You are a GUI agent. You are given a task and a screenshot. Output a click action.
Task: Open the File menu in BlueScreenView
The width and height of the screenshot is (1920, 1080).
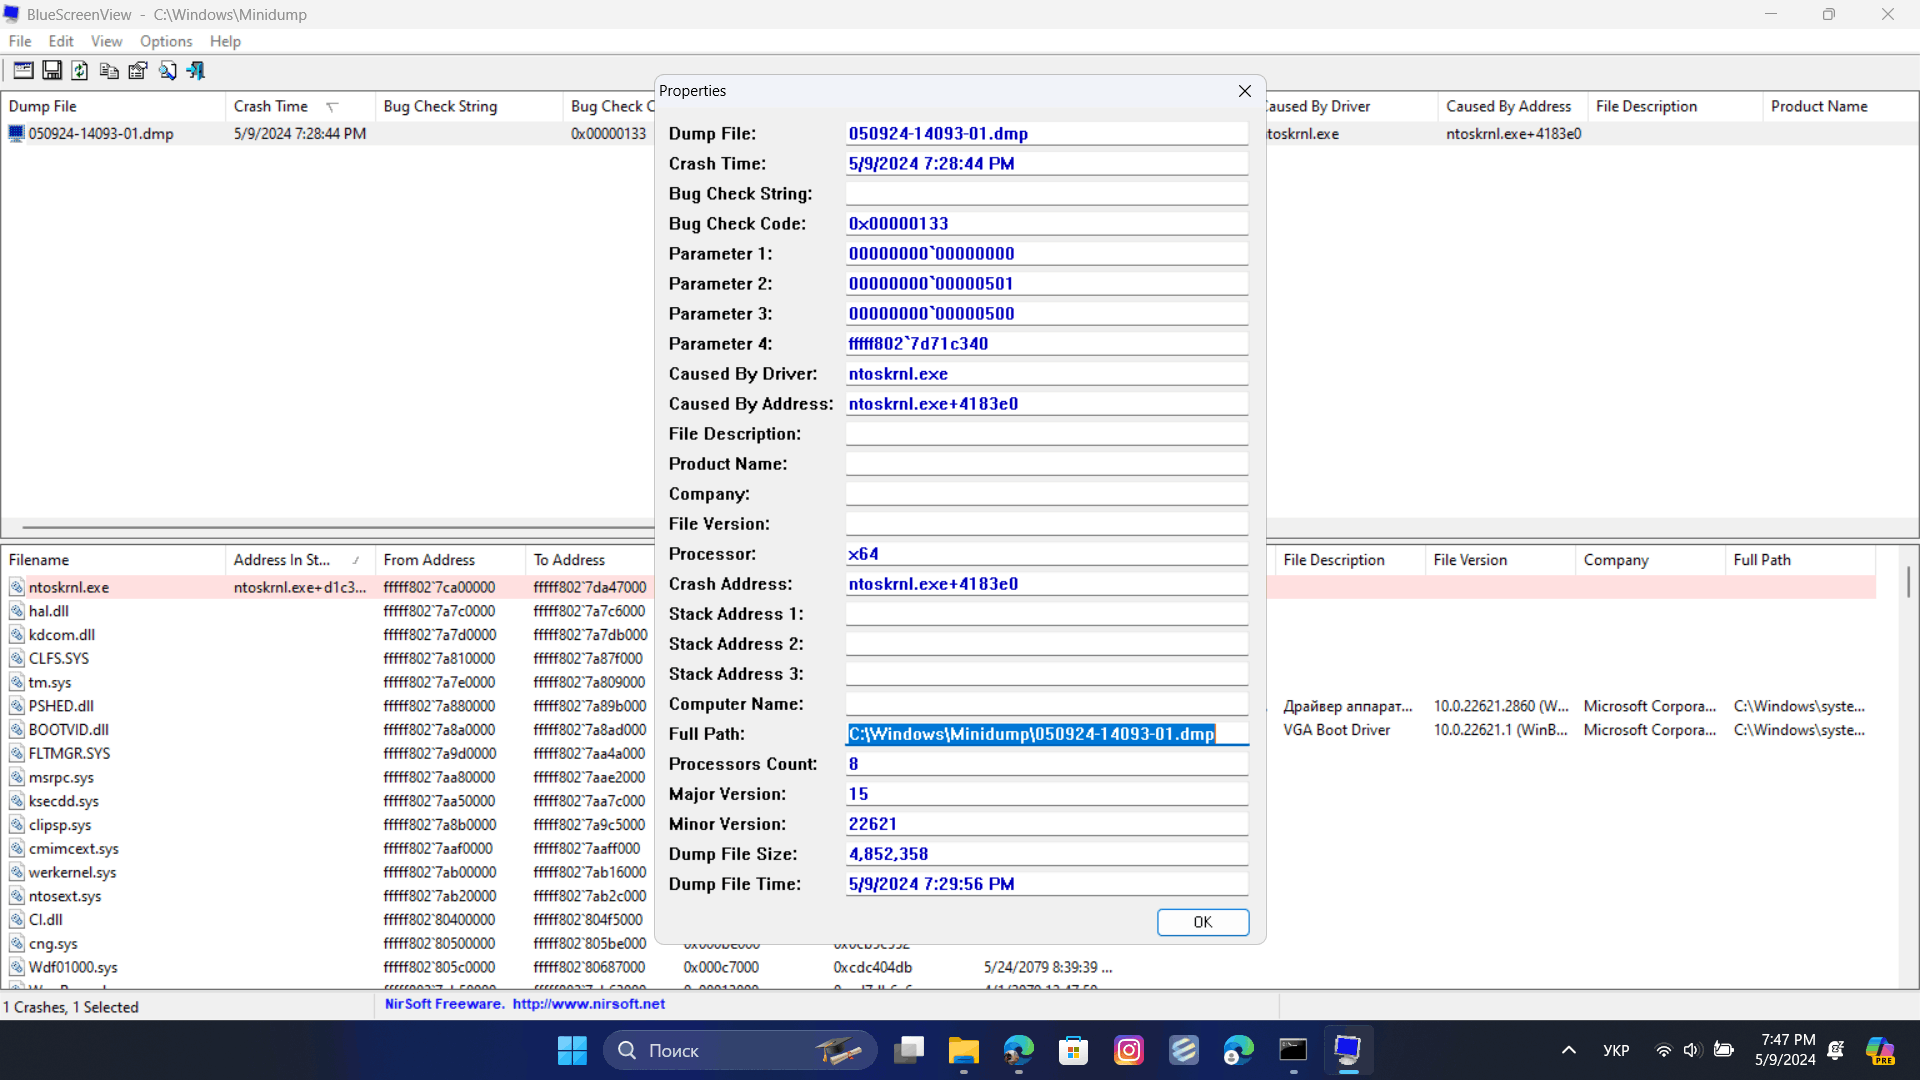[20, 41]
